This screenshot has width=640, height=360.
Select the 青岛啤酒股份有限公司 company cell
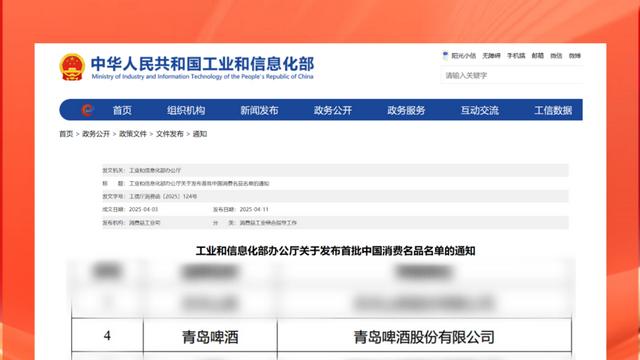[424, 335]
